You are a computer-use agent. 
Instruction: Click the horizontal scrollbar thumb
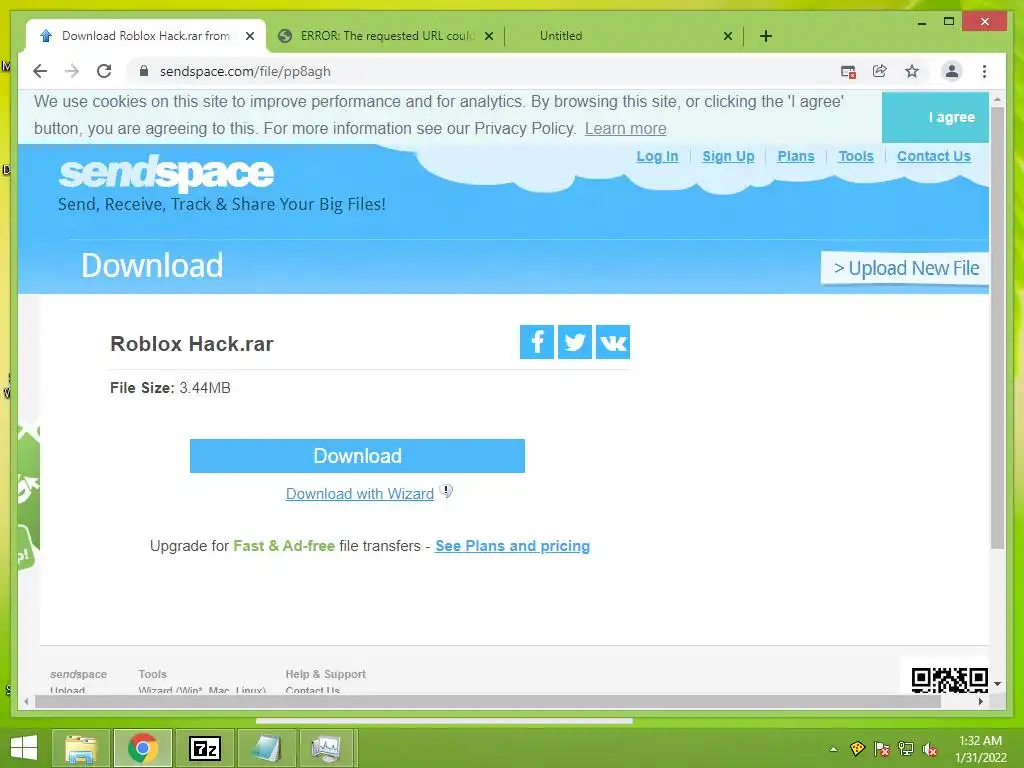(x=488, y=701)
